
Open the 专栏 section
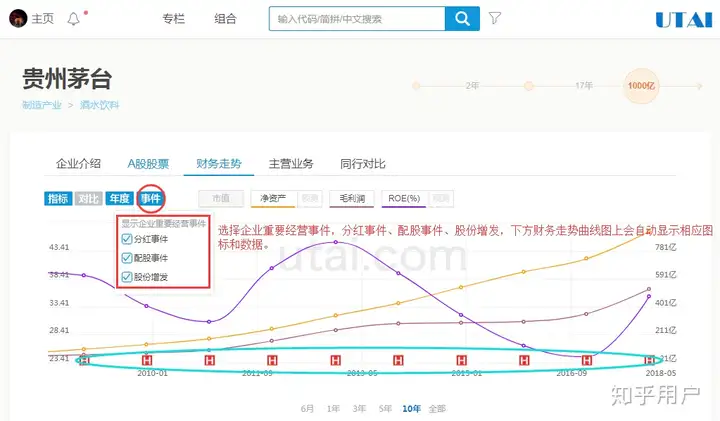tap(173, 18)
